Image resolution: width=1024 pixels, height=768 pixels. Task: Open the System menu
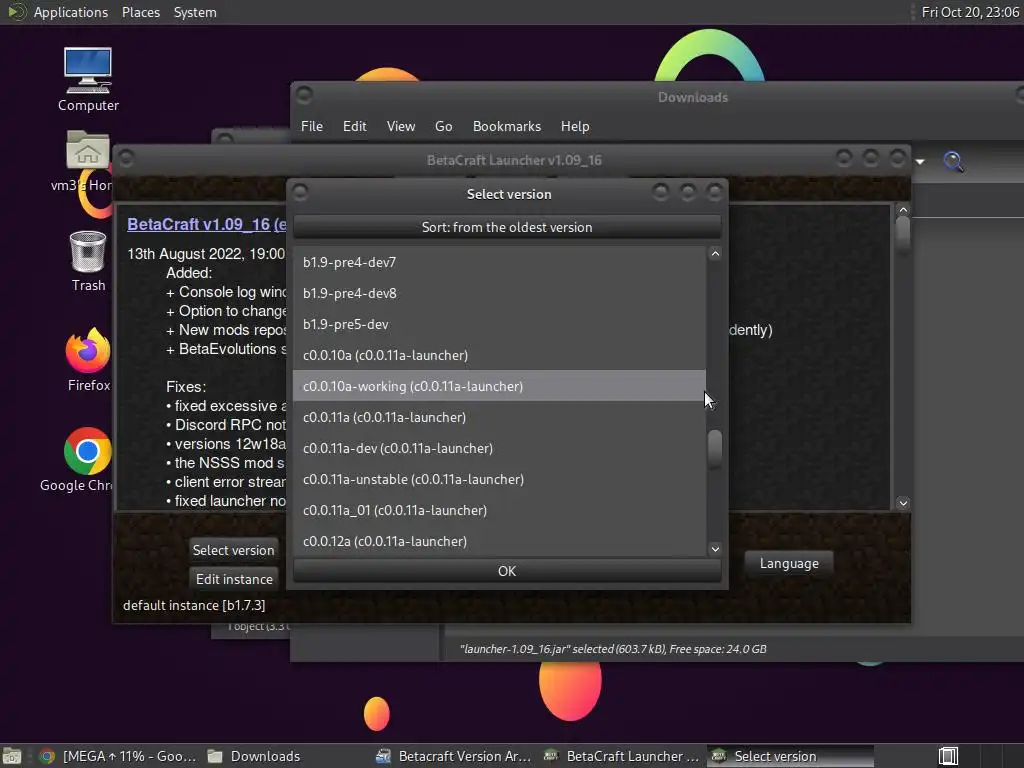pos(195,12)
